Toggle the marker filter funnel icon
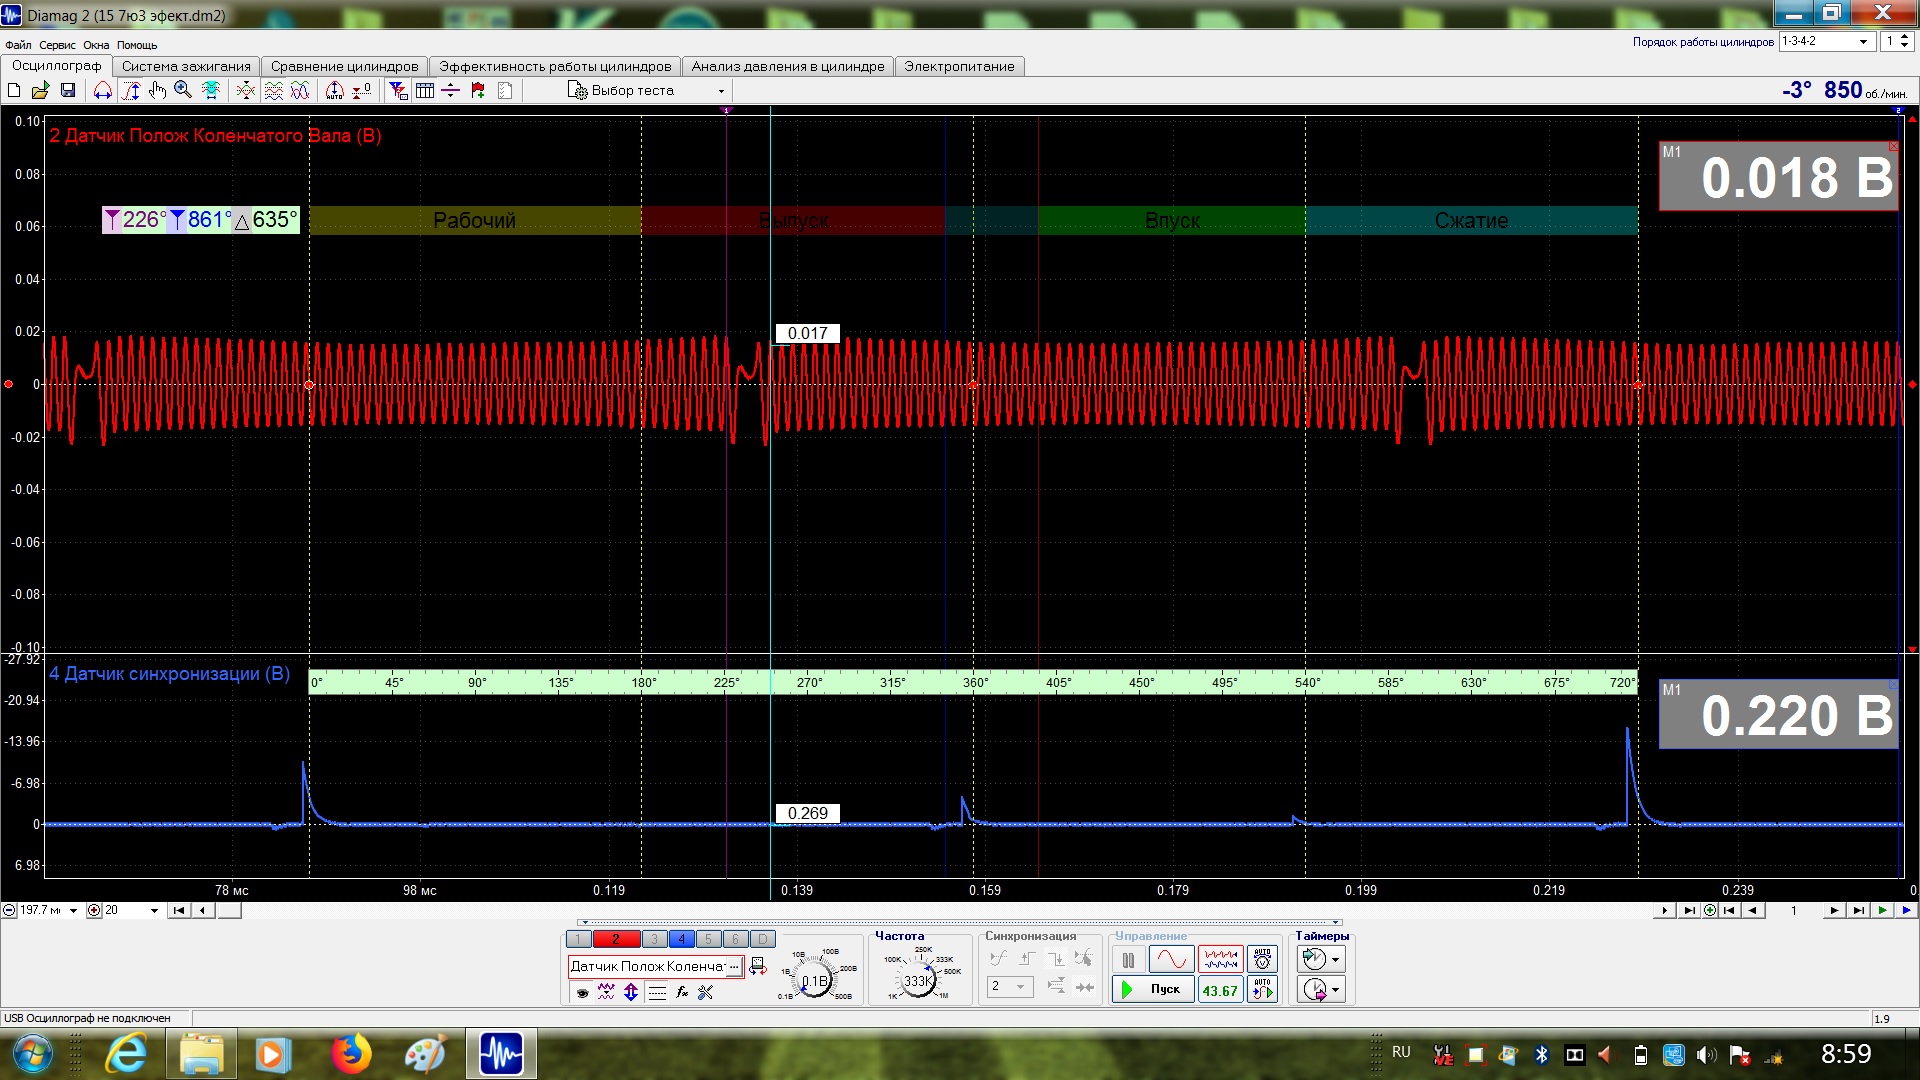Image resolution: width=1920 pixels, height=1080 pixels. [x=398, y=91]
